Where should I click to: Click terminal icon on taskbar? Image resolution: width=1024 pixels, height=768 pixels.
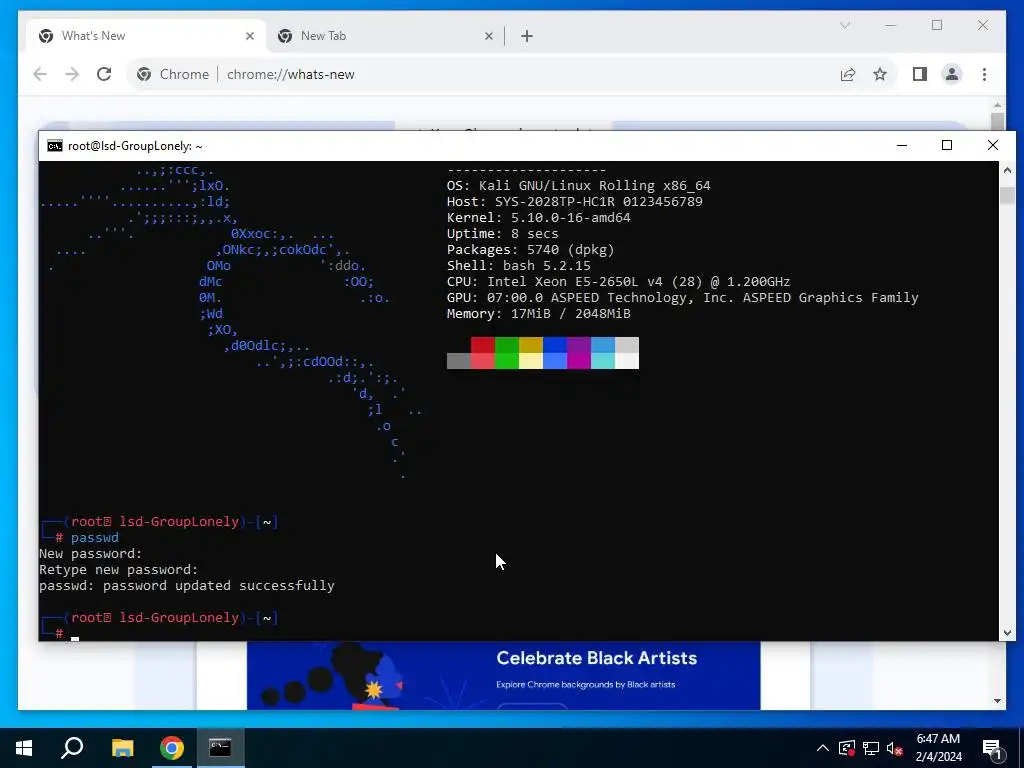(220, 748)
